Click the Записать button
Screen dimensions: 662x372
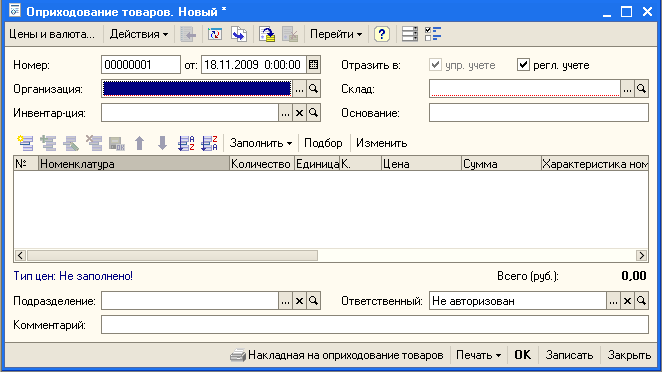coord(569,355)
